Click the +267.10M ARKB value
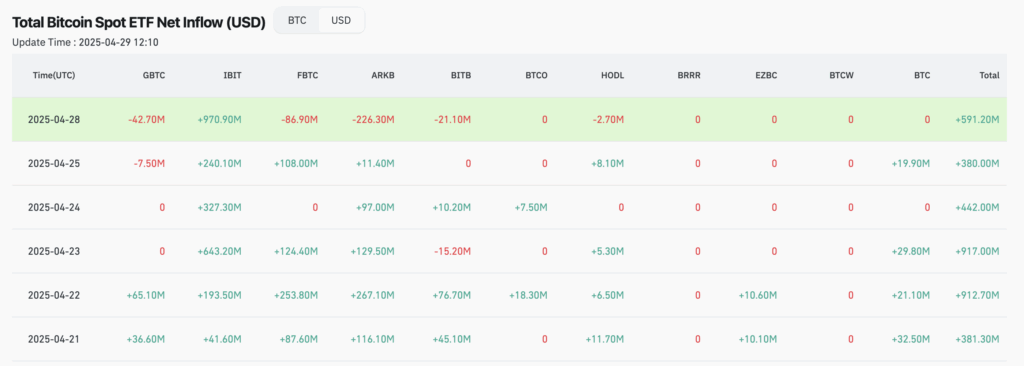This screenshot has height=366, width=1024. (x=372, y=295)
